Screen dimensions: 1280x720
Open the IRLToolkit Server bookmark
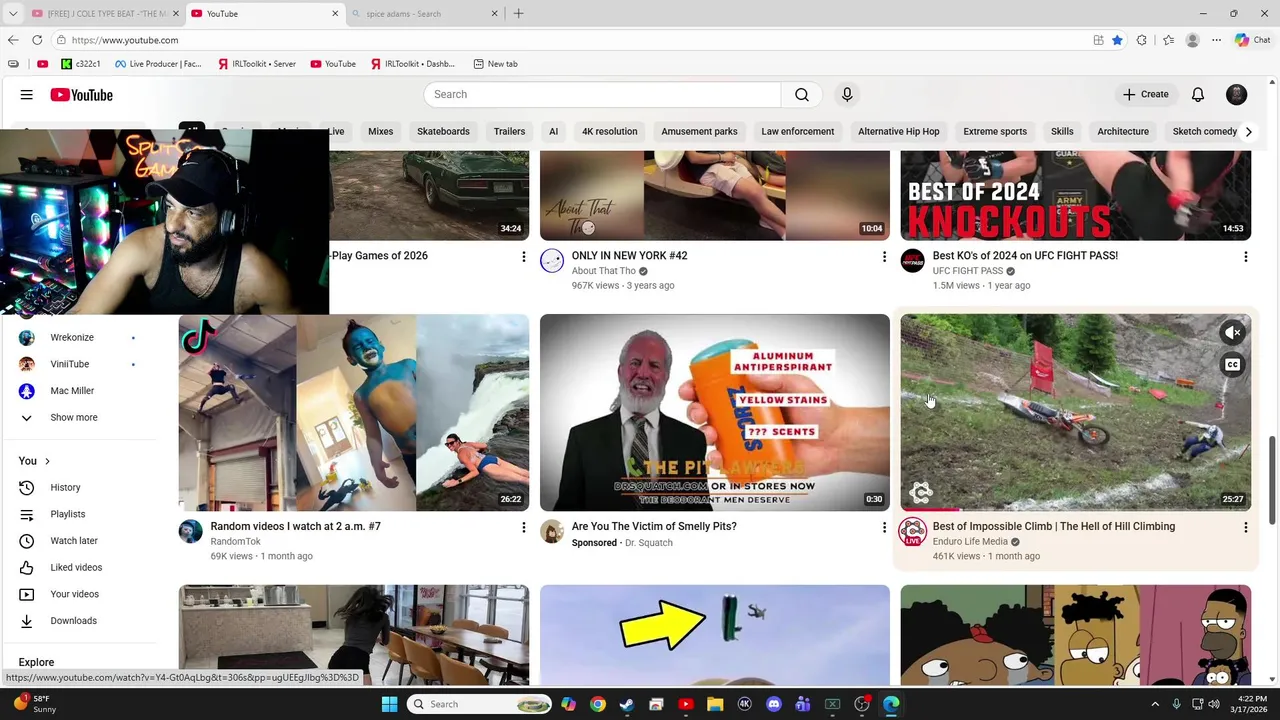pyautogui.click(x=256, y=64)
